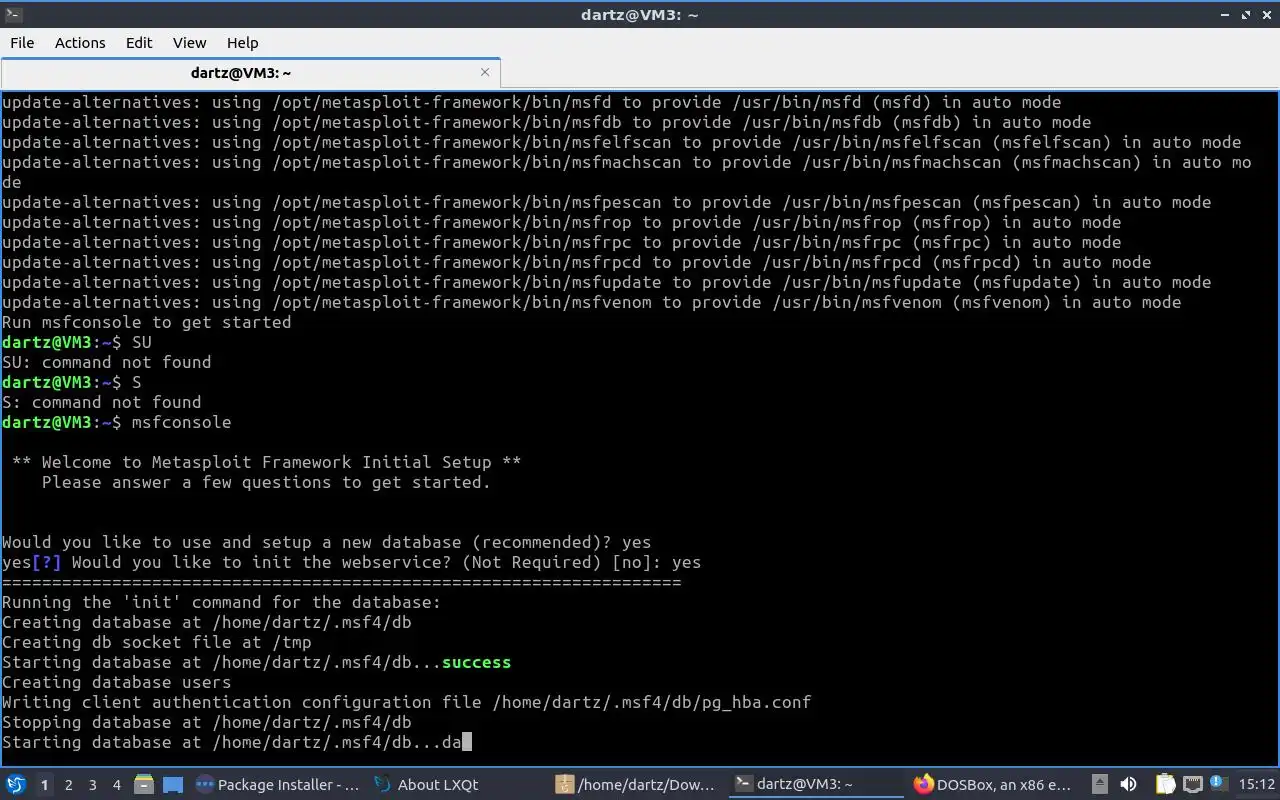
Task: Open the LXQt application menu
Action: pyautogui.click(x=15, y=785)
